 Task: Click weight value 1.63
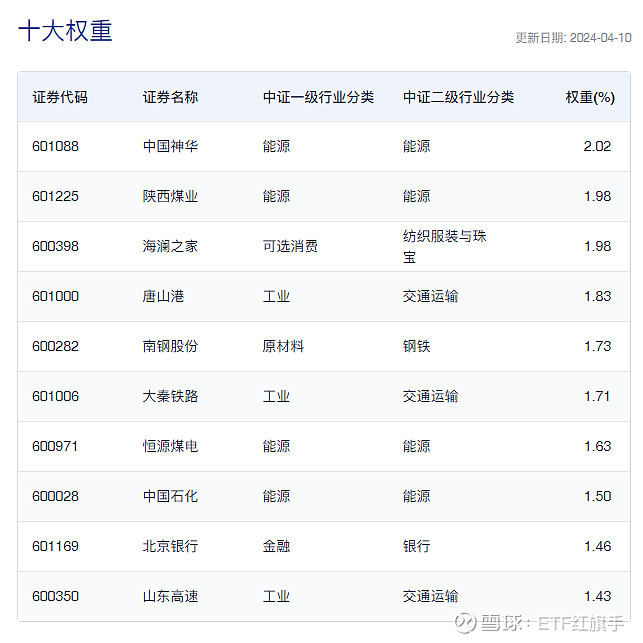tap(597, 447)
